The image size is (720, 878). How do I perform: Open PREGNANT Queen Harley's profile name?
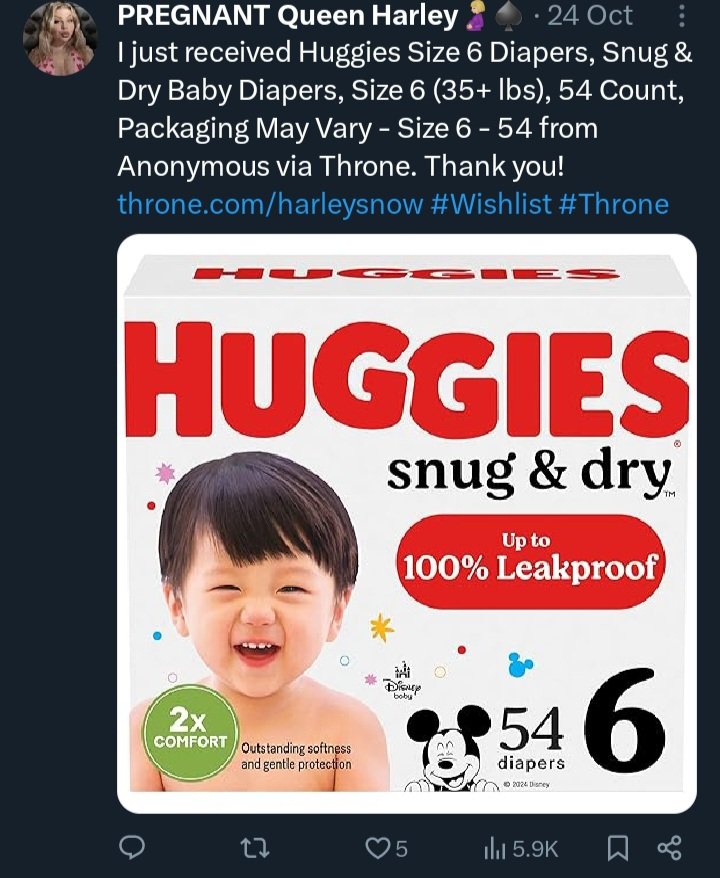coord(287,16)
